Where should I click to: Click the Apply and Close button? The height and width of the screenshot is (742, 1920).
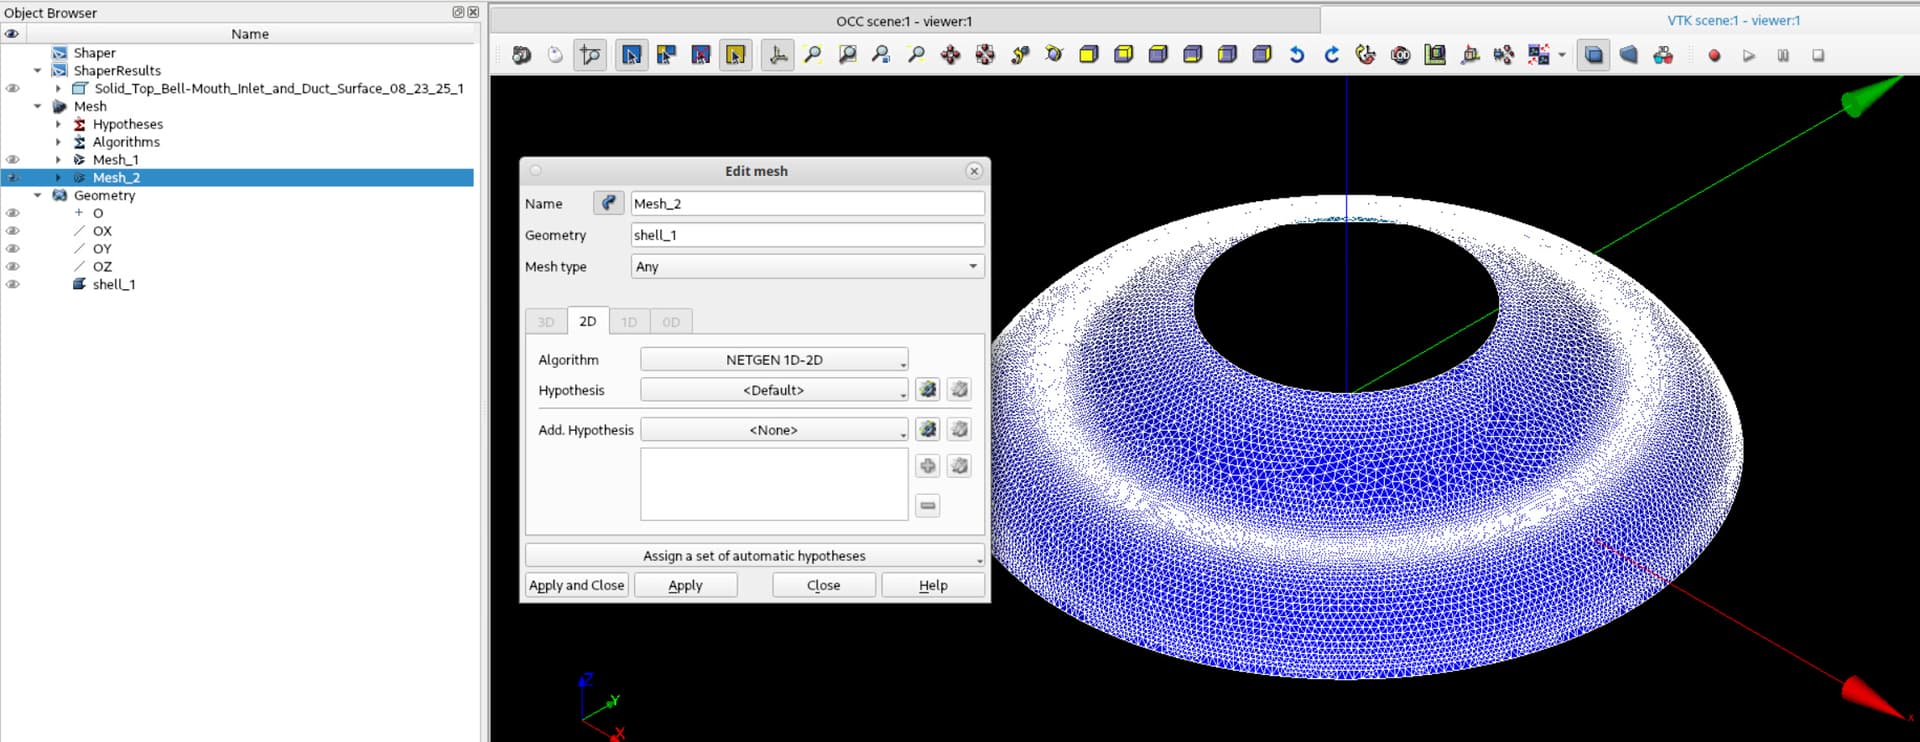576,585
